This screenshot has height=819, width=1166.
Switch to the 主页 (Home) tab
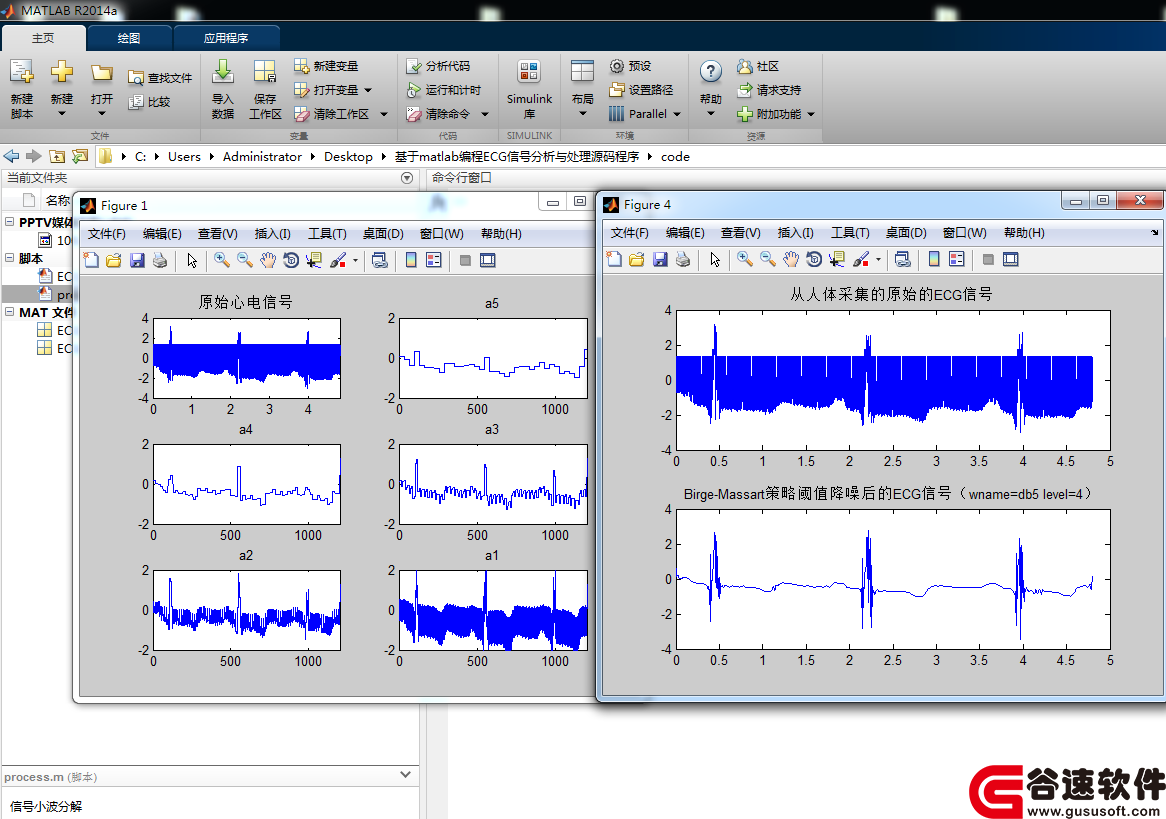[x=43, y=38]
